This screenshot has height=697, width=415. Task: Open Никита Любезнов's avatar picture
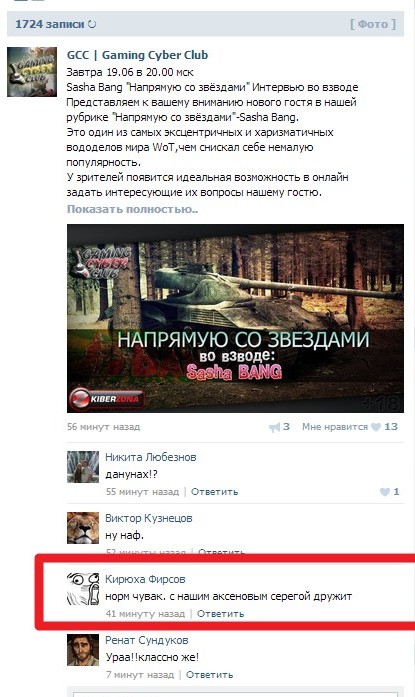click(x=83, y=467)
